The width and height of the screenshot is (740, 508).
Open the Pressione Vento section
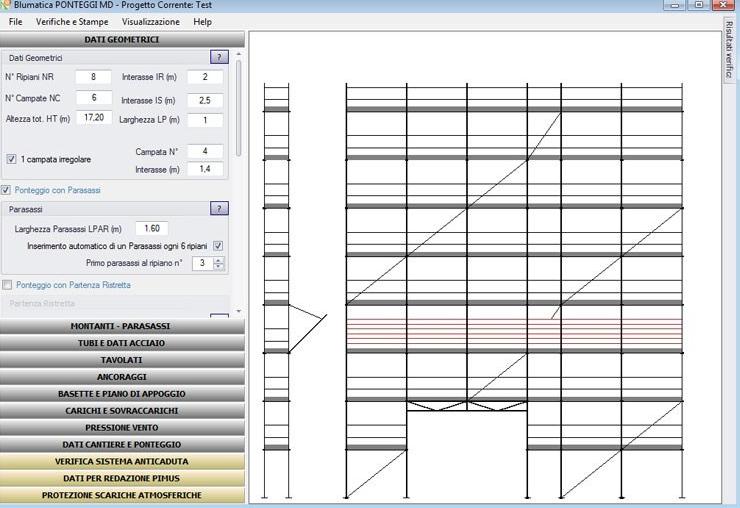[x=121, y=428]
